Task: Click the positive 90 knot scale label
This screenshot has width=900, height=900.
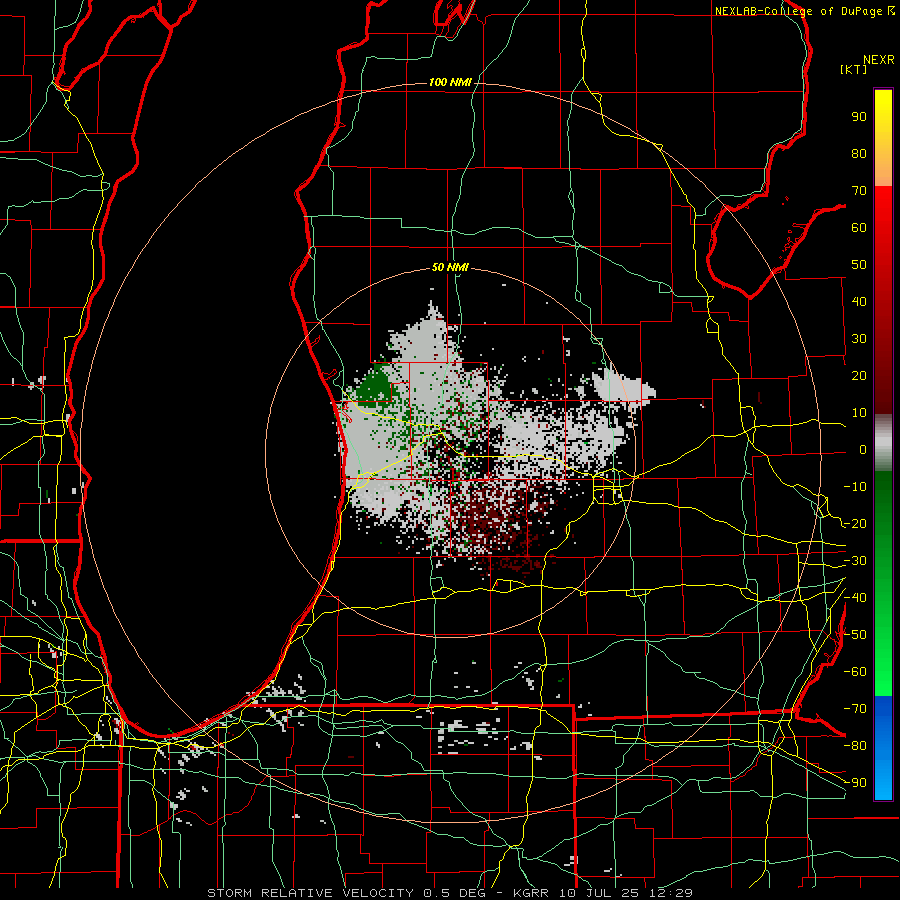Action: click(859, 117)
